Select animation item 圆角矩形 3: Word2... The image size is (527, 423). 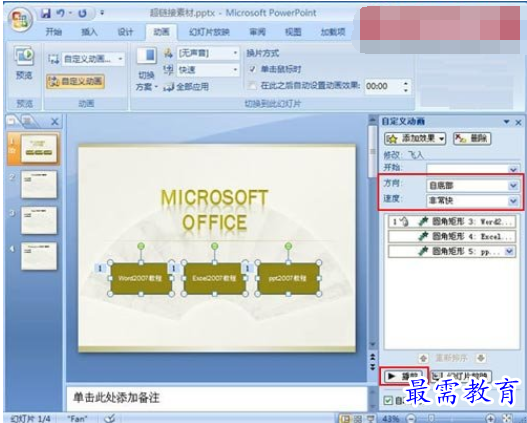point(452,222)
